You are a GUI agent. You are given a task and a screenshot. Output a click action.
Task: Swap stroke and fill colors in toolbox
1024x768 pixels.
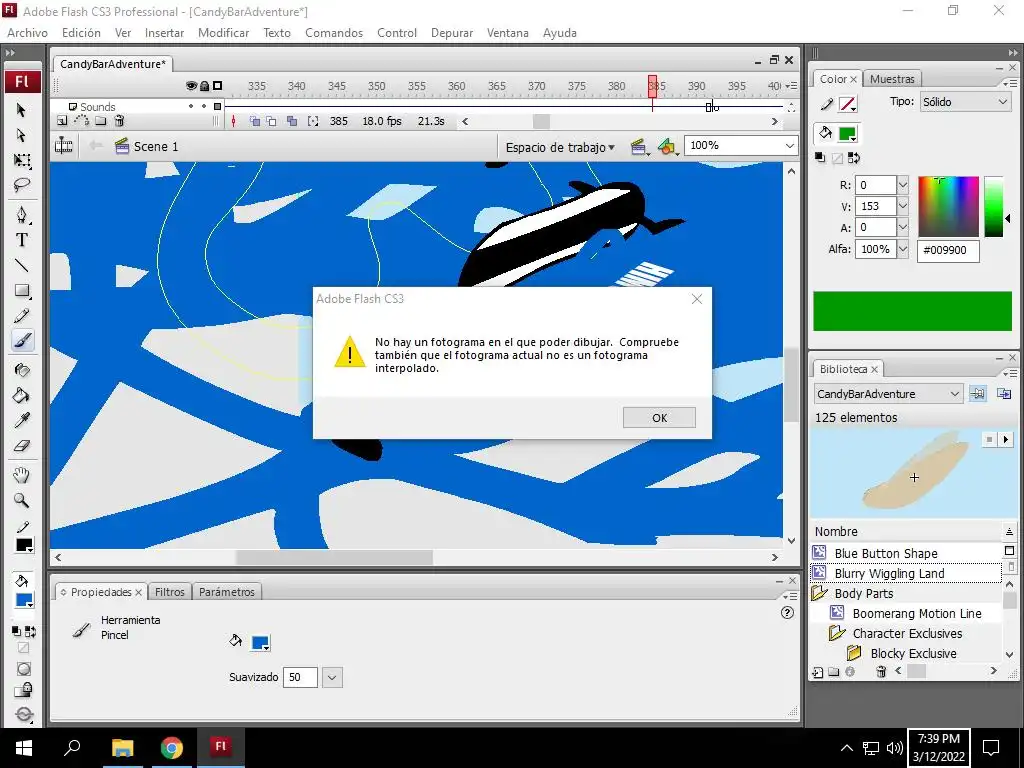(x=30, y=632)
